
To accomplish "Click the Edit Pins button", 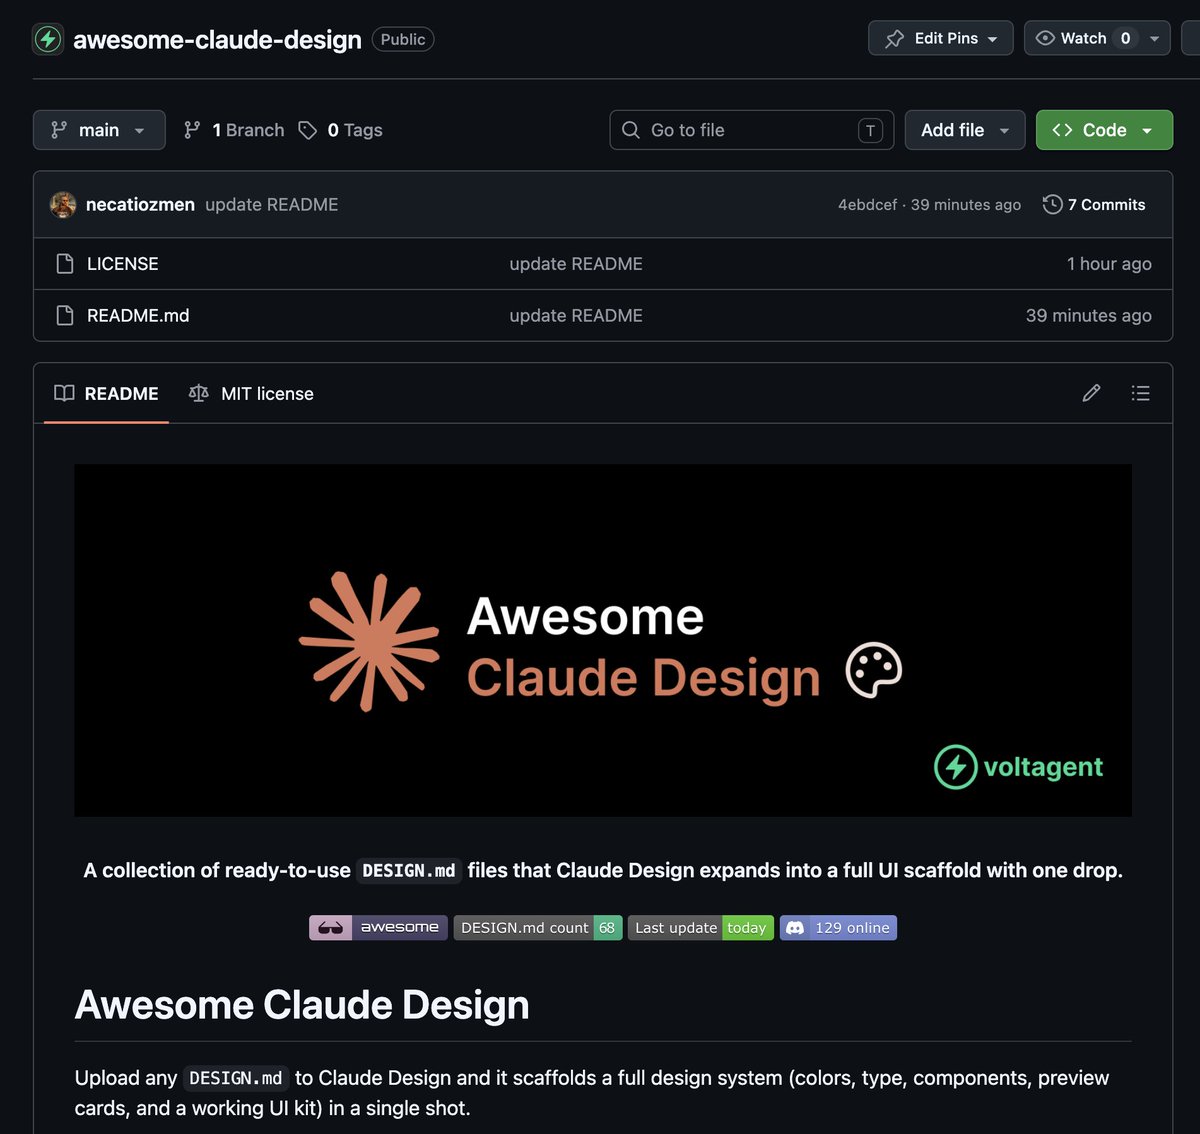I will coord(941,38).
